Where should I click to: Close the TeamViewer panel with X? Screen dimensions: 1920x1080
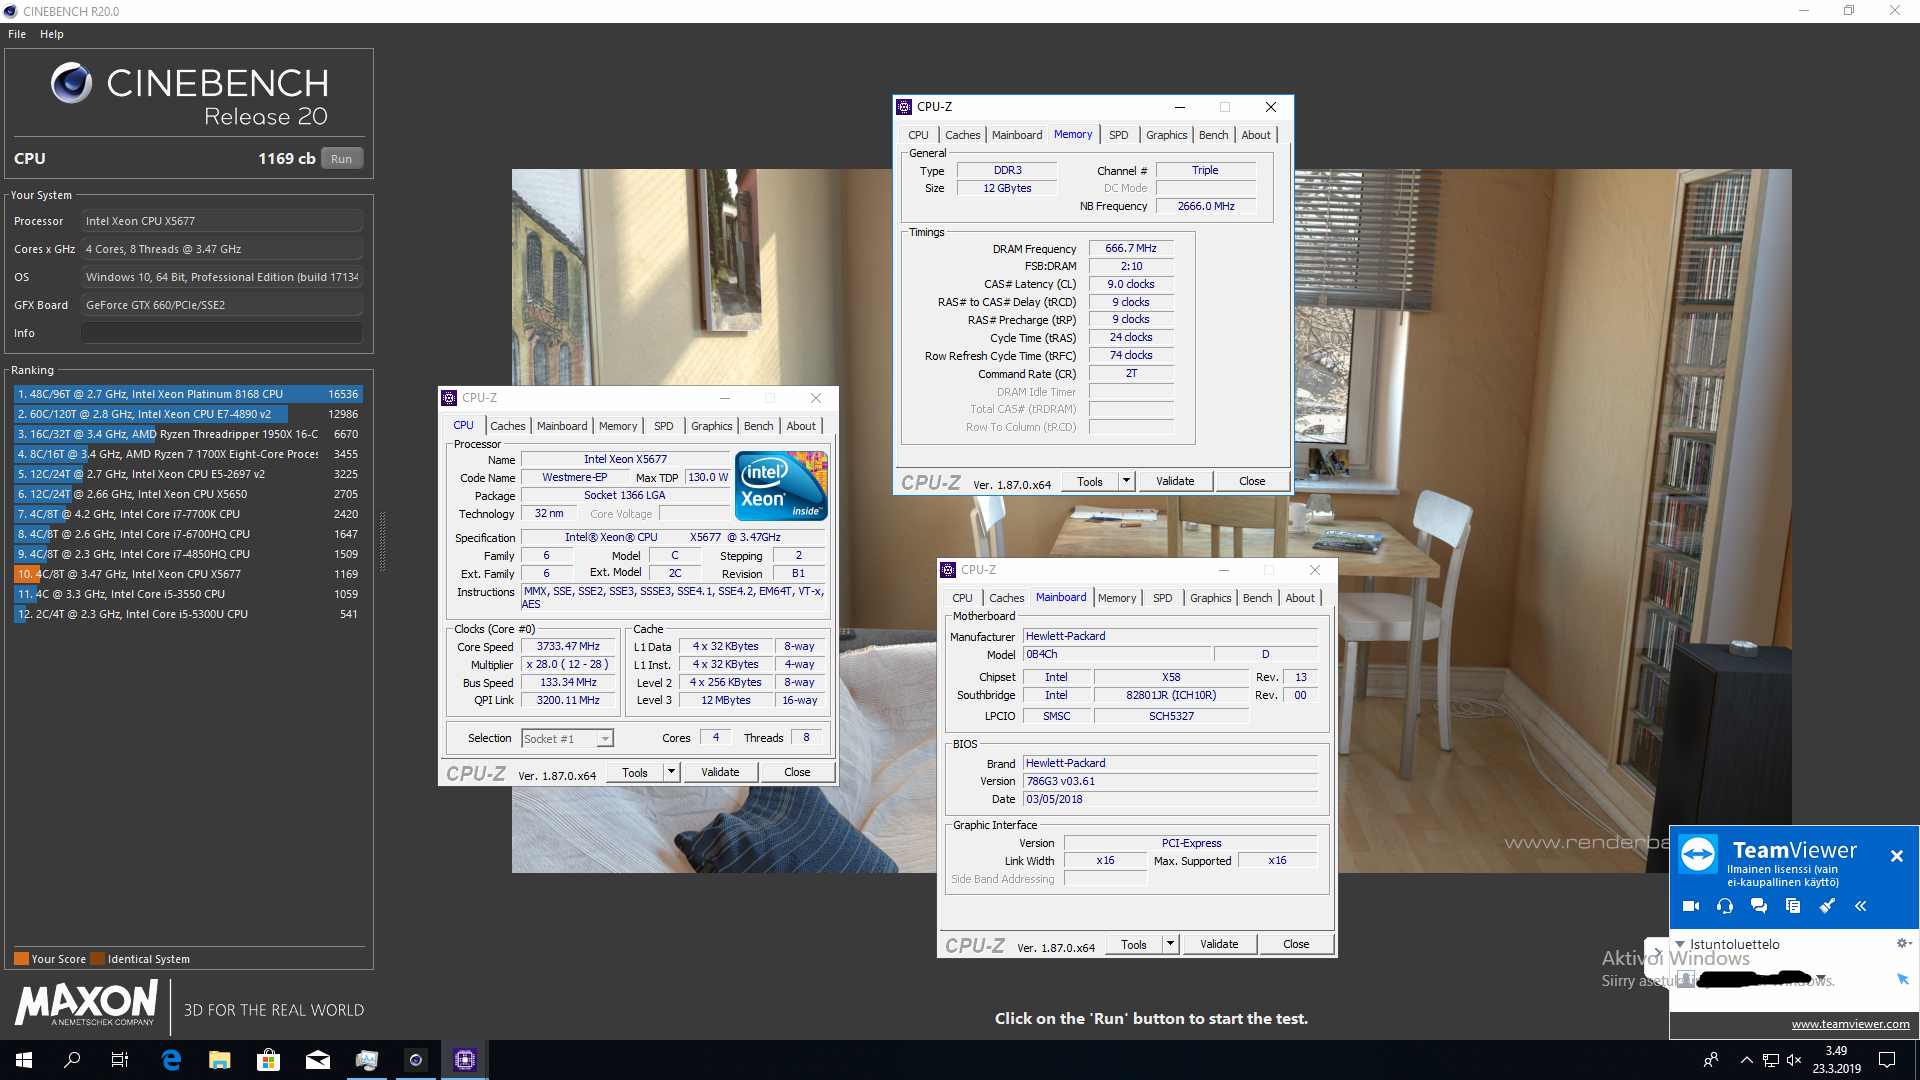pyautogui.click(x=1896, y=856)
